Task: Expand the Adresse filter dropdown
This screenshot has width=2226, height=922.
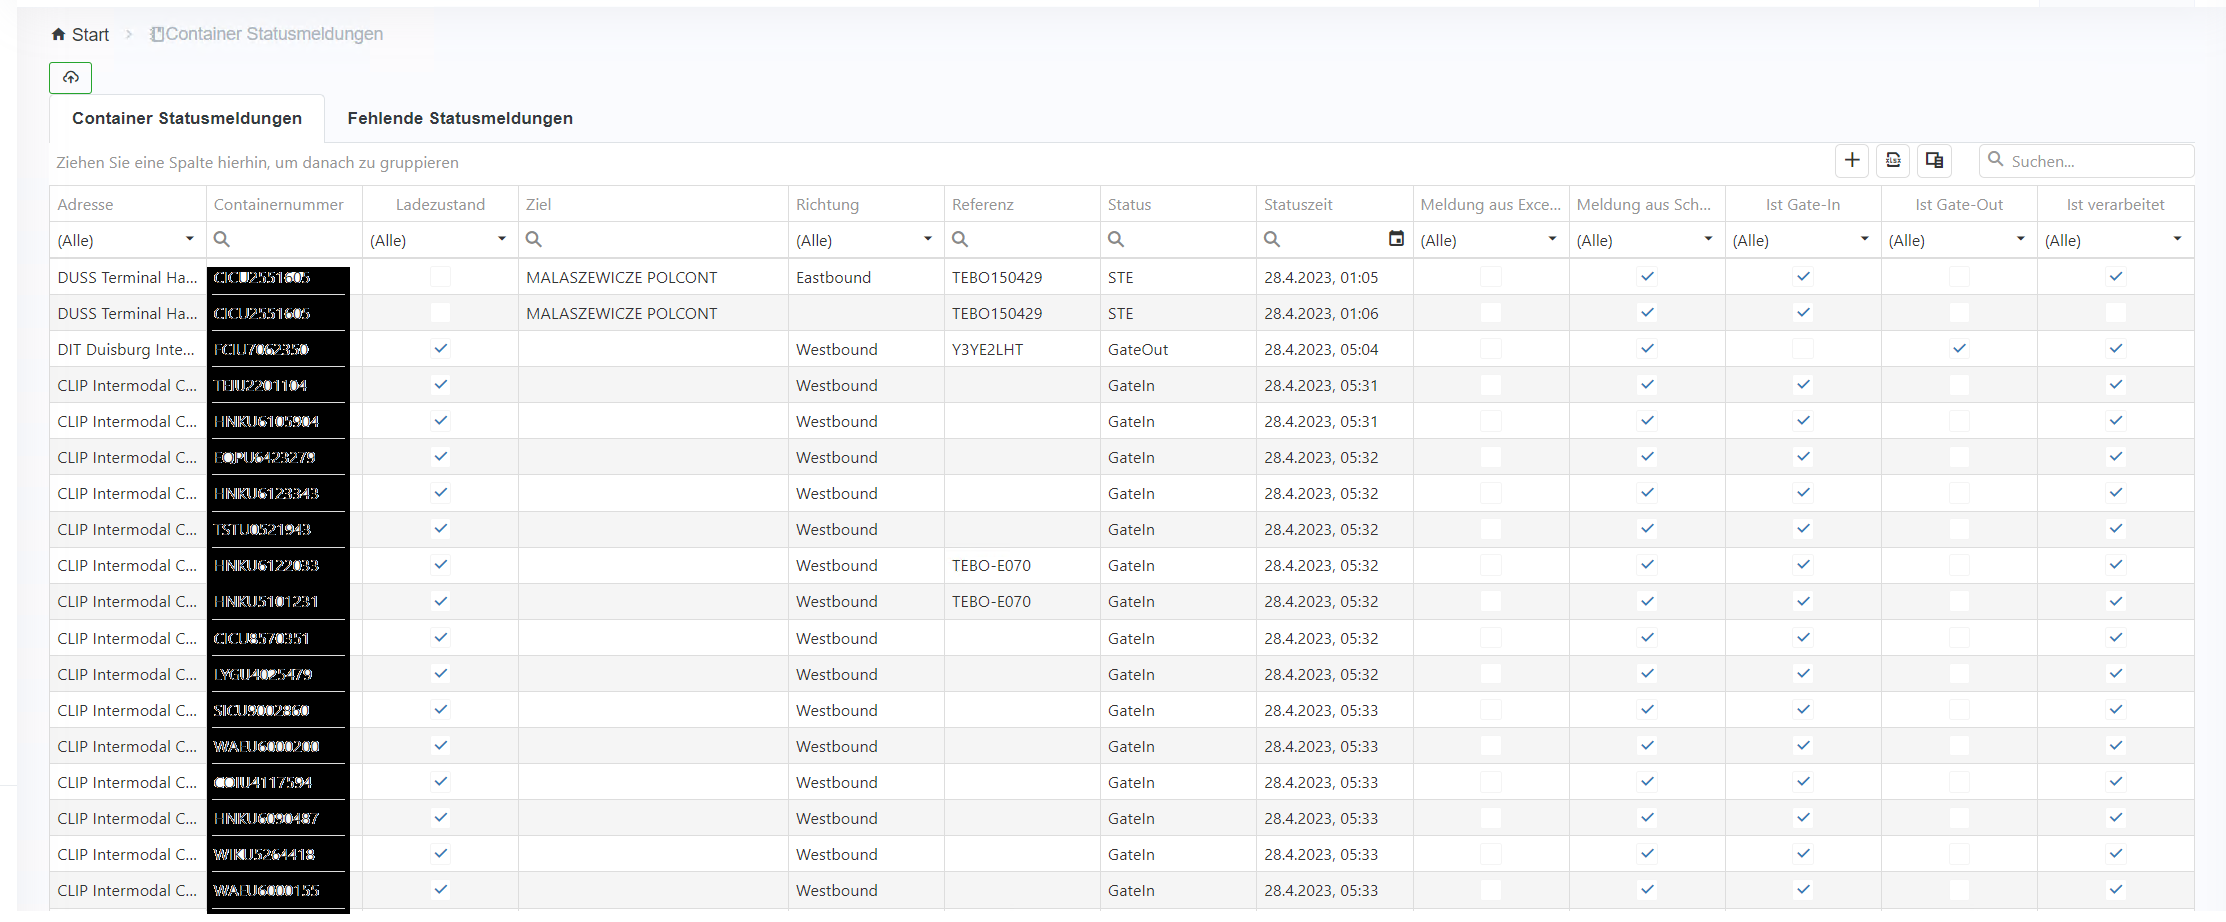Action: click(x=189, y=239)
